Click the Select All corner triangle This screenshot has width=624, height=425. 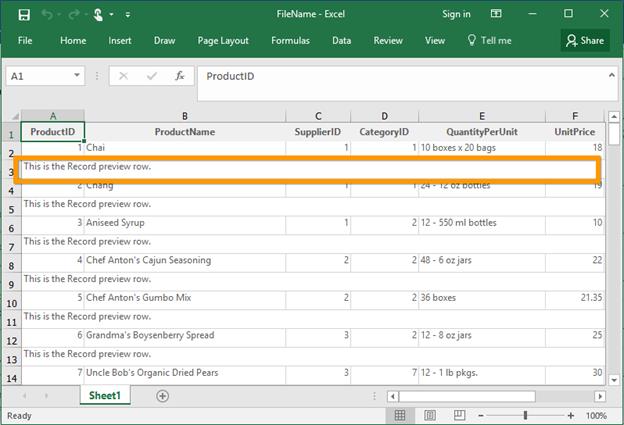(x=14, y=116)
